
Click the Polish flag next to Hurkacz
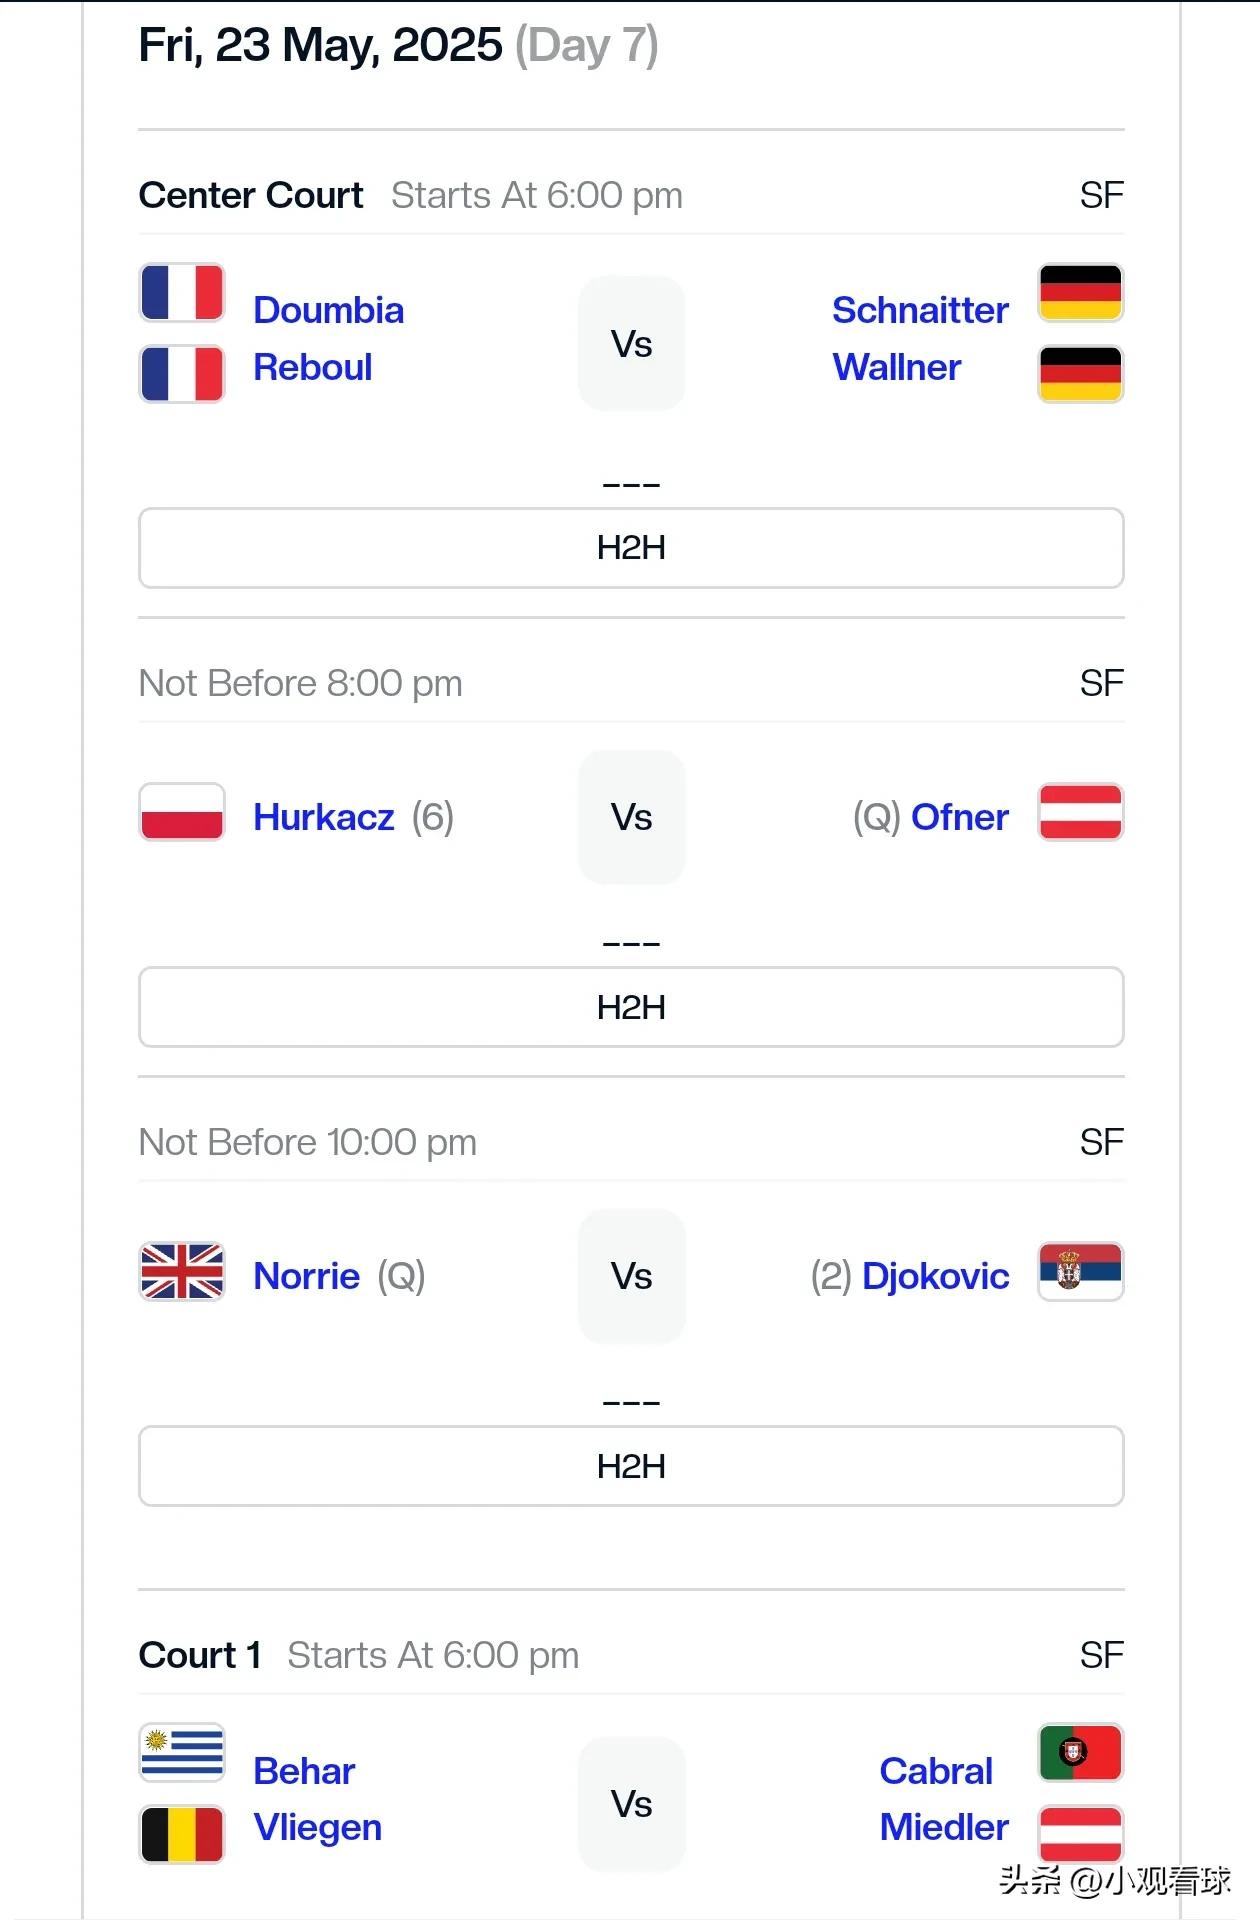pos(181,812)
